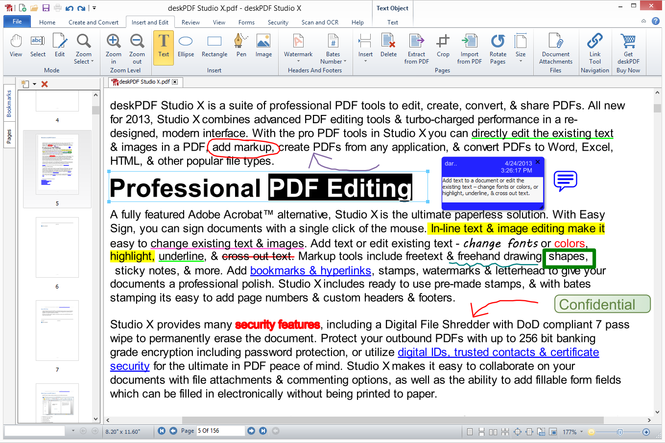665x443 pixels.
Task: Select the Link Tool
Action: (595, 49)
